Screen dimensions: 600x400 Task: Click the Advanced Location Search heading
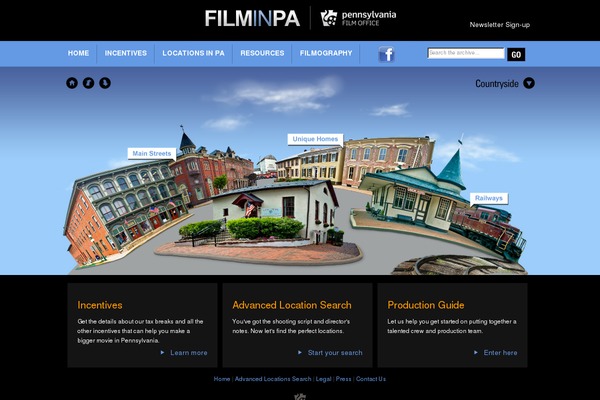pyautogui.click(x=292, y=305)
